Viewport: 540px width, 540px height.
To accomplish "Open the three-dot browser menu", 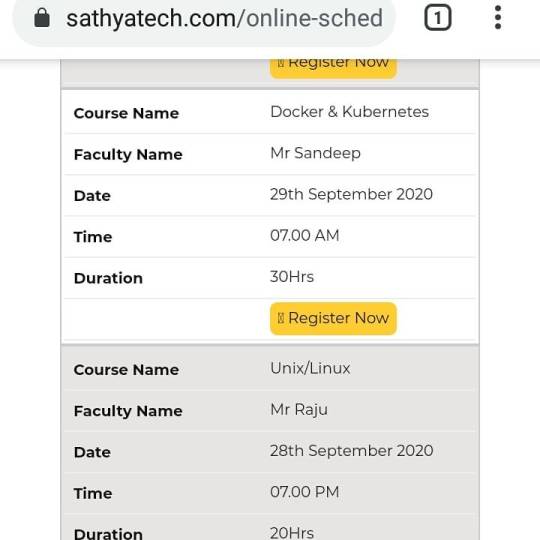I will pyautogui.click(x=498, y=17).
